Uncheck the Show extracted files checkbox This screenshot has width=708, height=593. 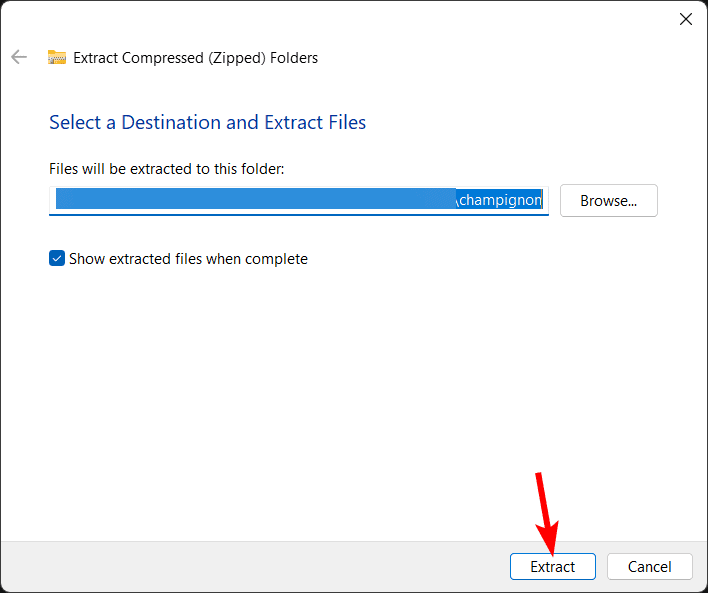click(x=57, y=259)
